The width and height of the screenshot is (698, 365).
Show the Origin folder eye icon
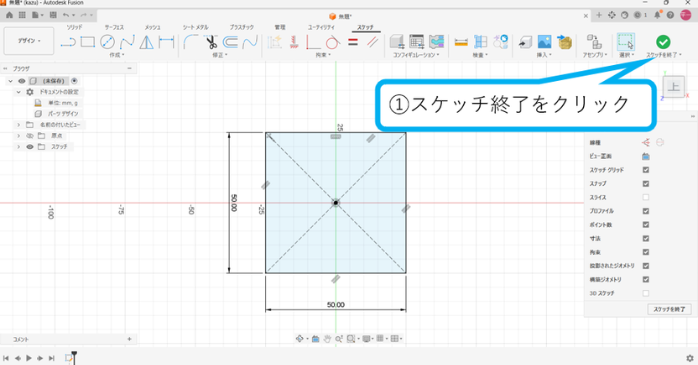pyautogui.click(x=30, y=135)
